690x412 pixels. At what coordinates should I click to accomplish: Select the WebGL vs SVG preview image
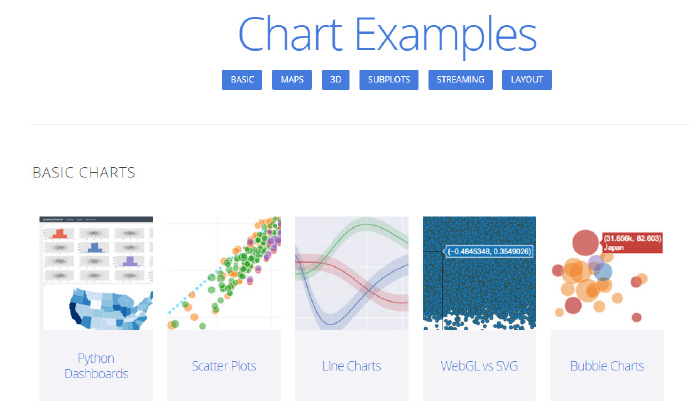(479, 273)
